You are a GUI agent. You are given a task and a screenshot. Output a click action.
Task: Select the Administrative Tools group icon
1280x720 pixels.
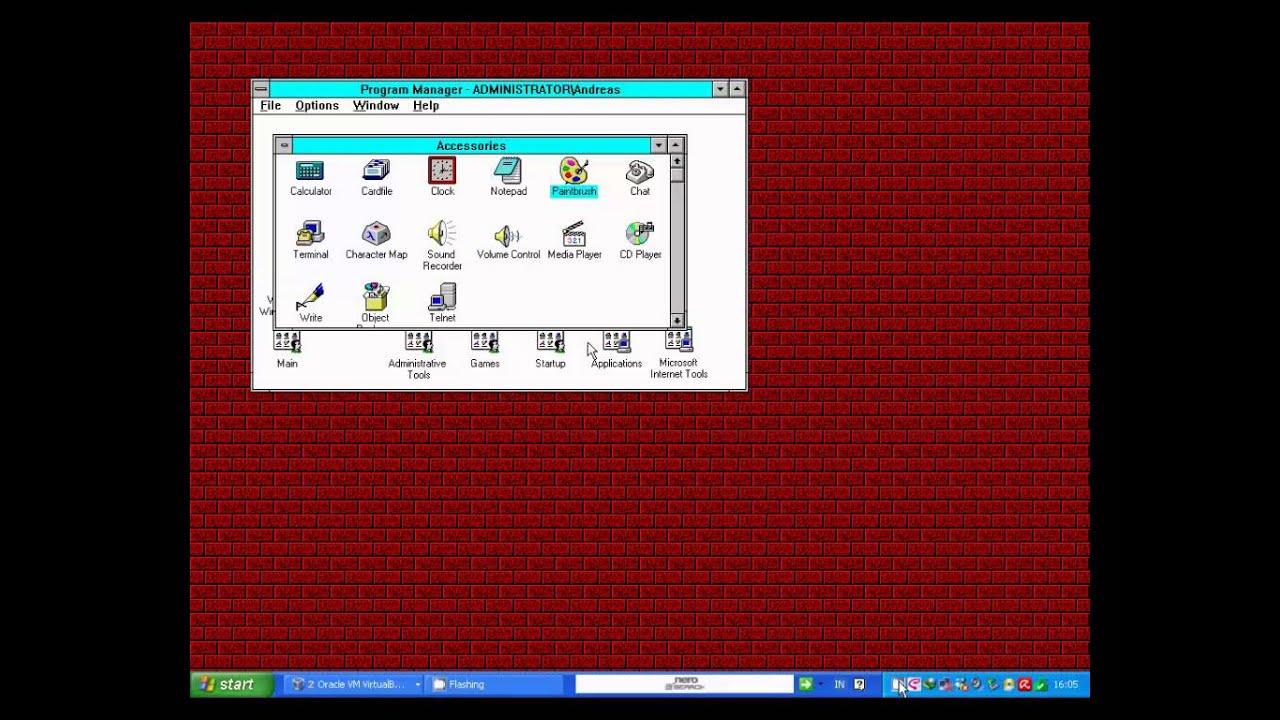[x=418, y=356]
